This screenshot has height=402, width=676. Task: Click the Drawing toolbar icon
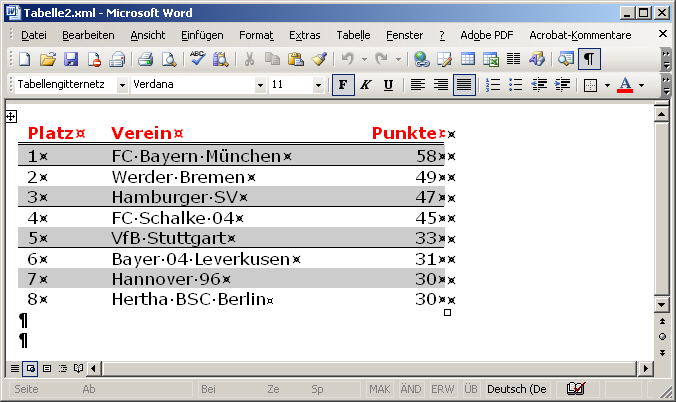(537, 59)
